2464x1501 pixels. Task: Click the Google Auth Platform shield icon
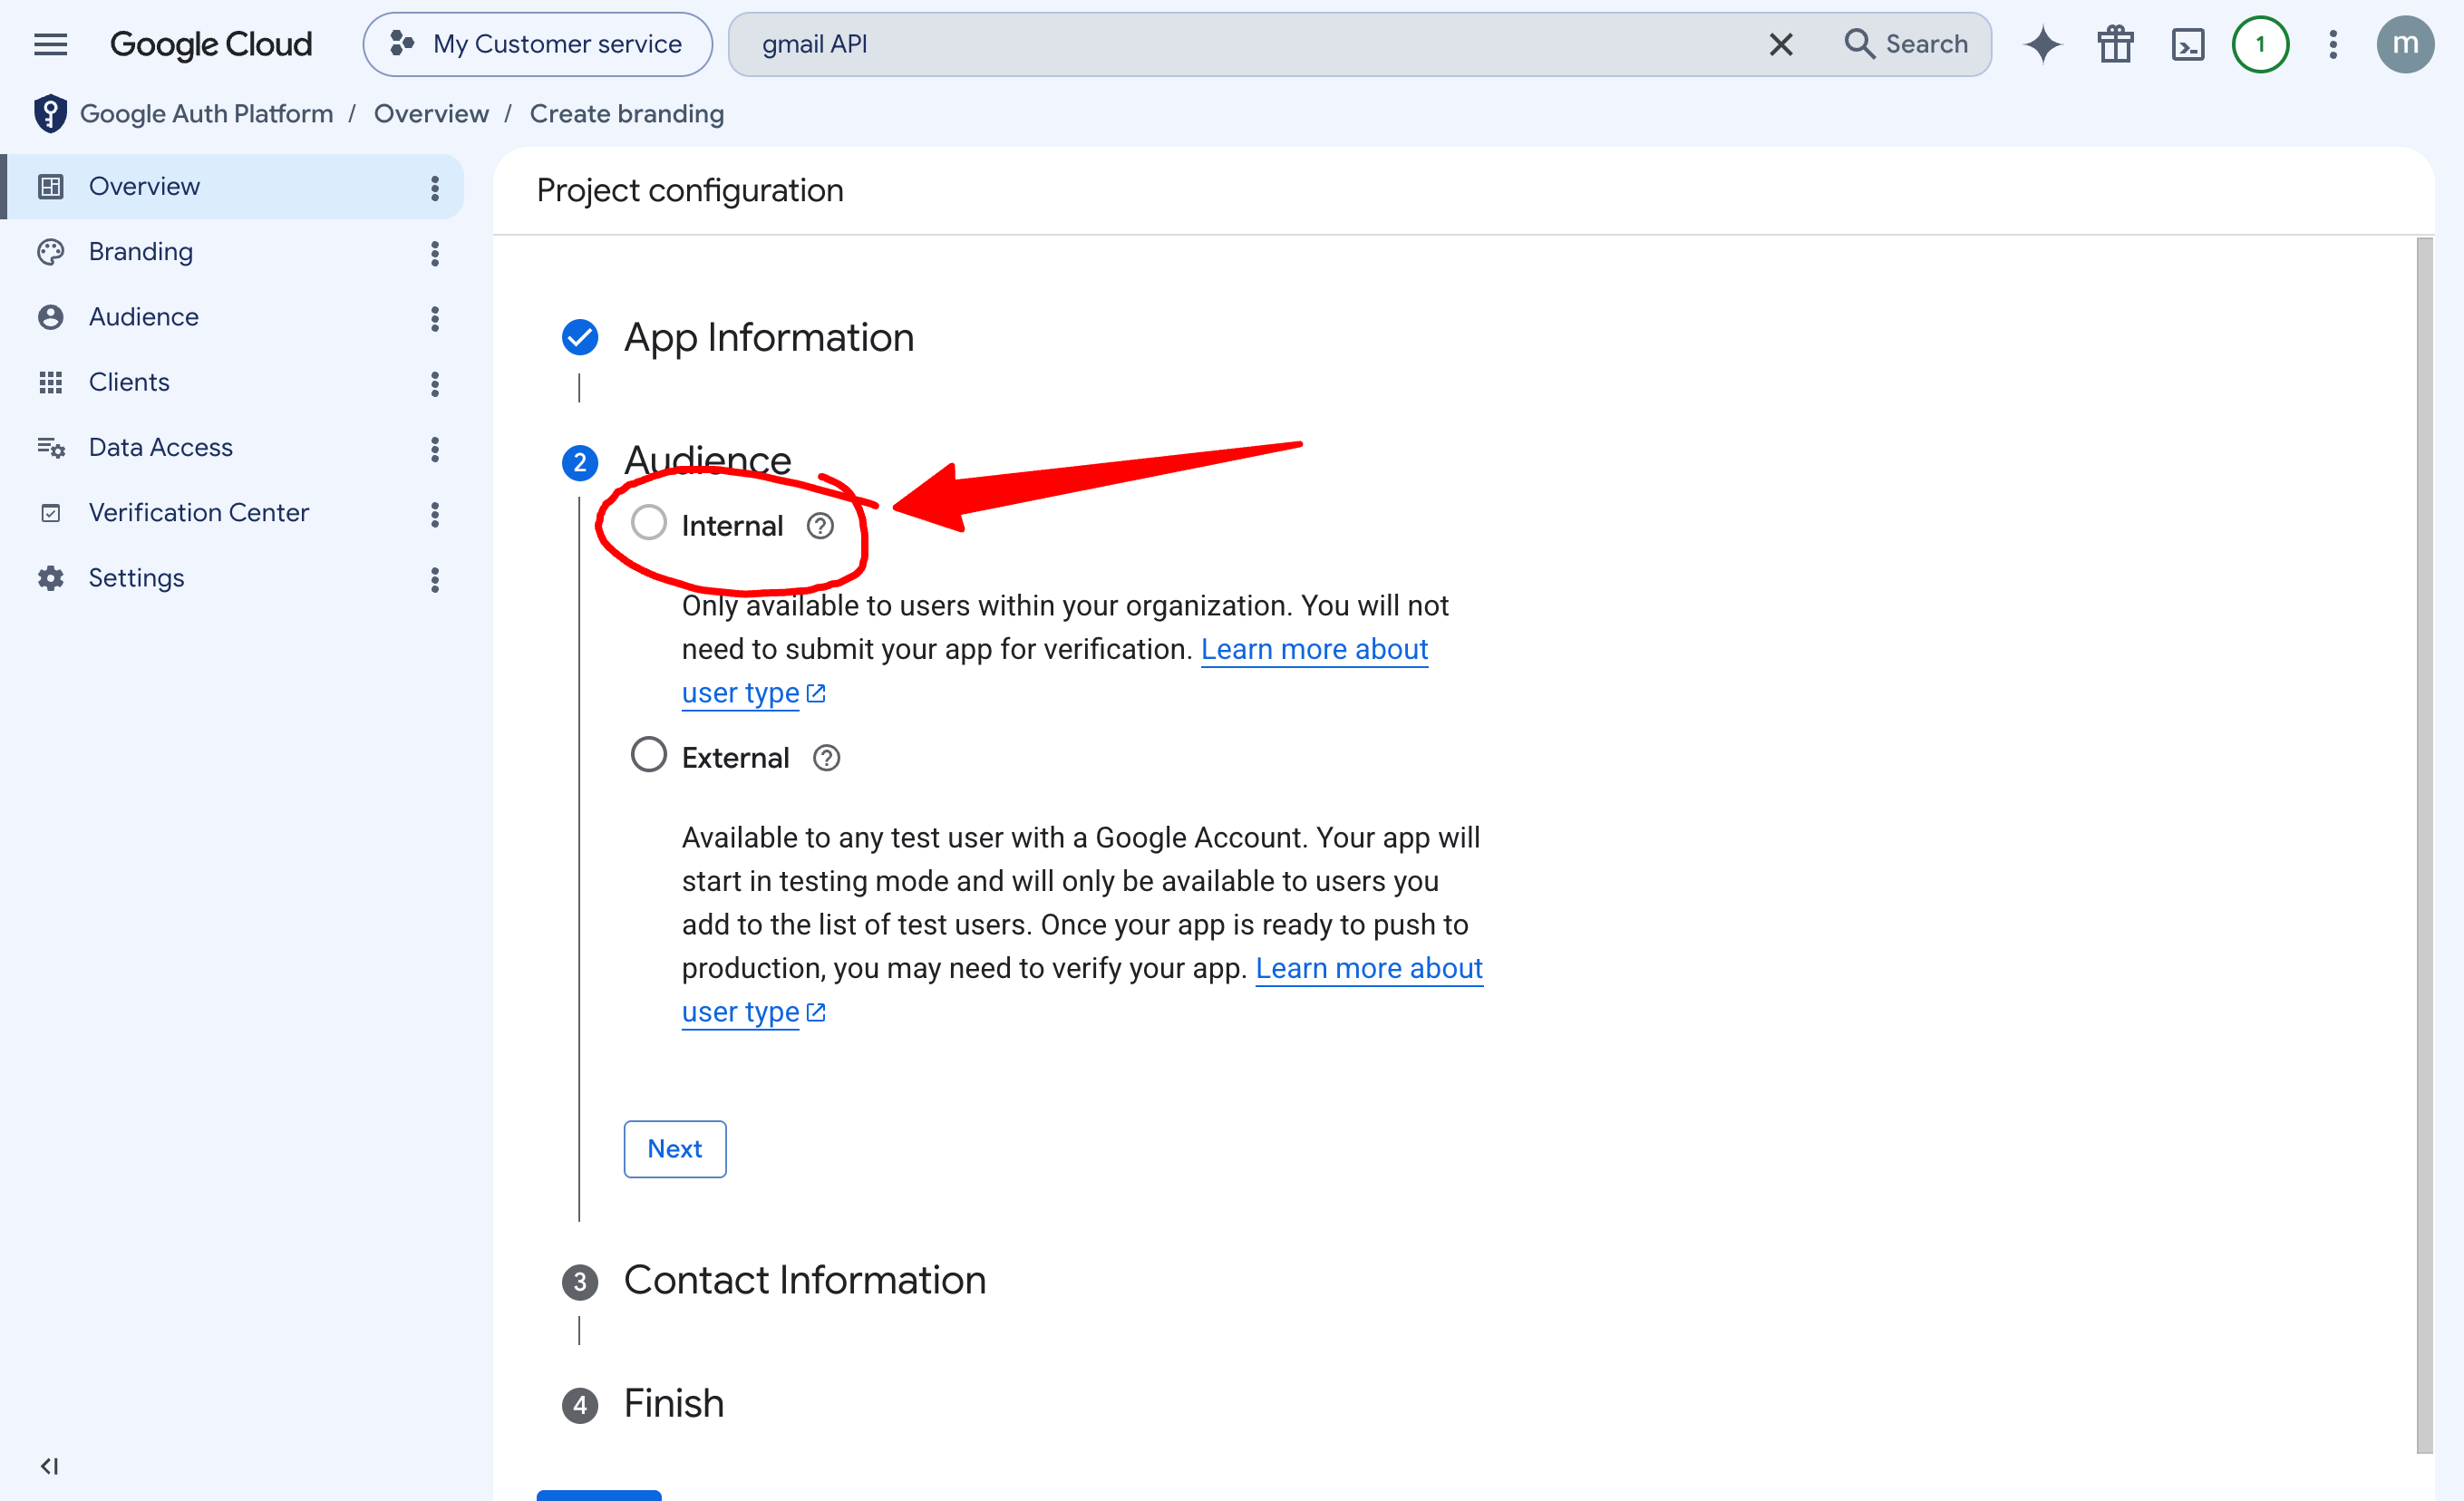50,114
